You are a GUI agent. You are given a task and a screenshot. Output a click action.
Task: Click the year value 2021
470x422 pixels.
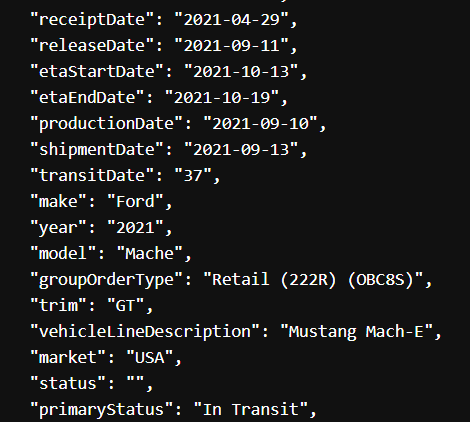(135, 228)
